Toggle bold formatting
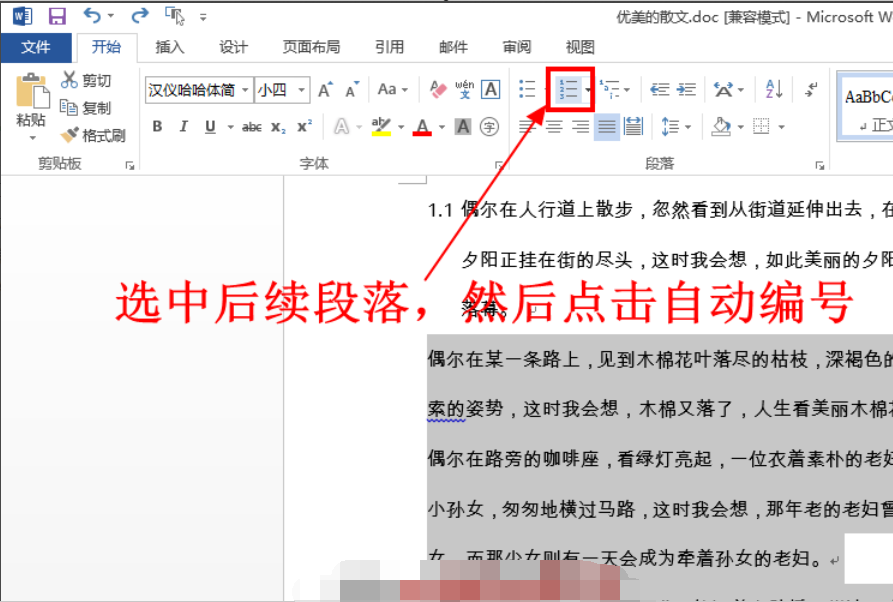This screenshot has width=893, height=602. tap(156, 126)
